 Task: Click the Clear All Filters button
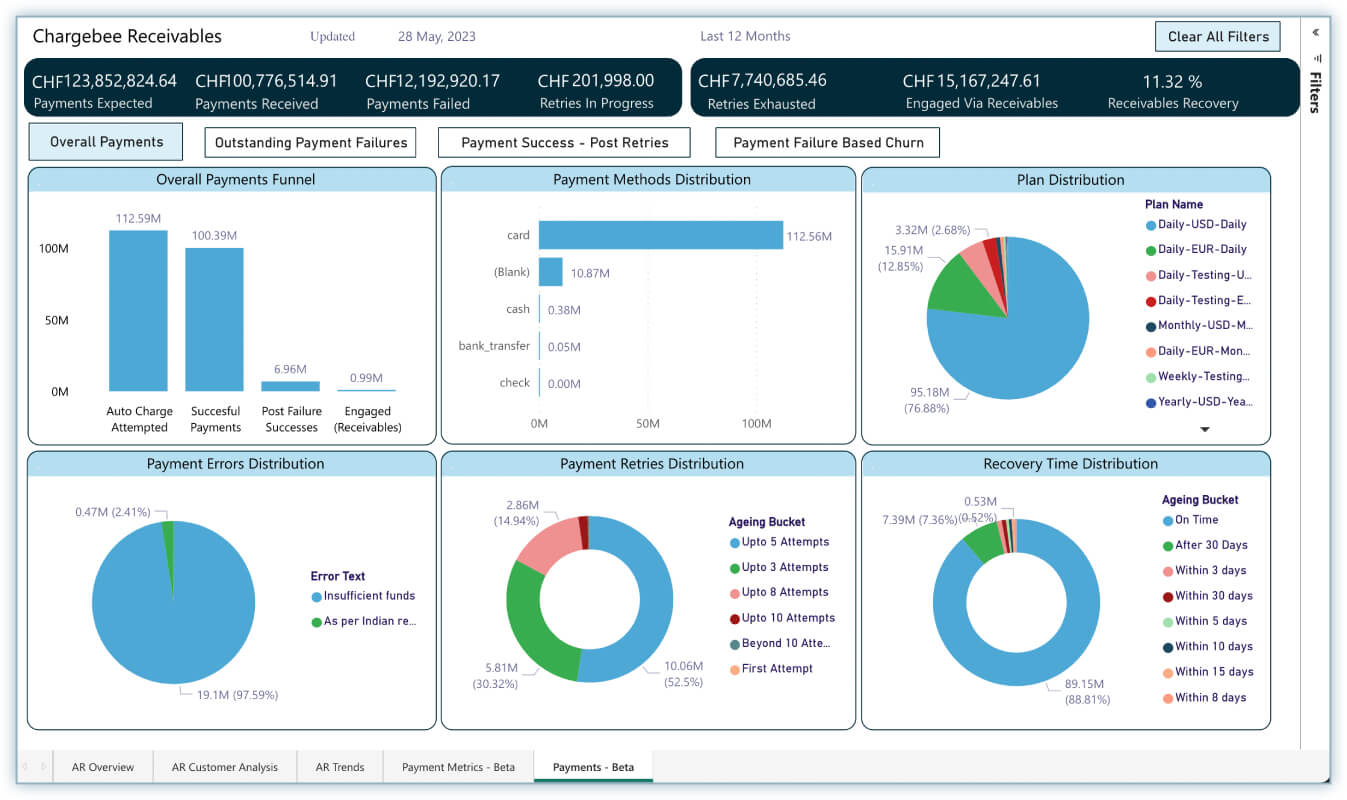pos(1218,37)
